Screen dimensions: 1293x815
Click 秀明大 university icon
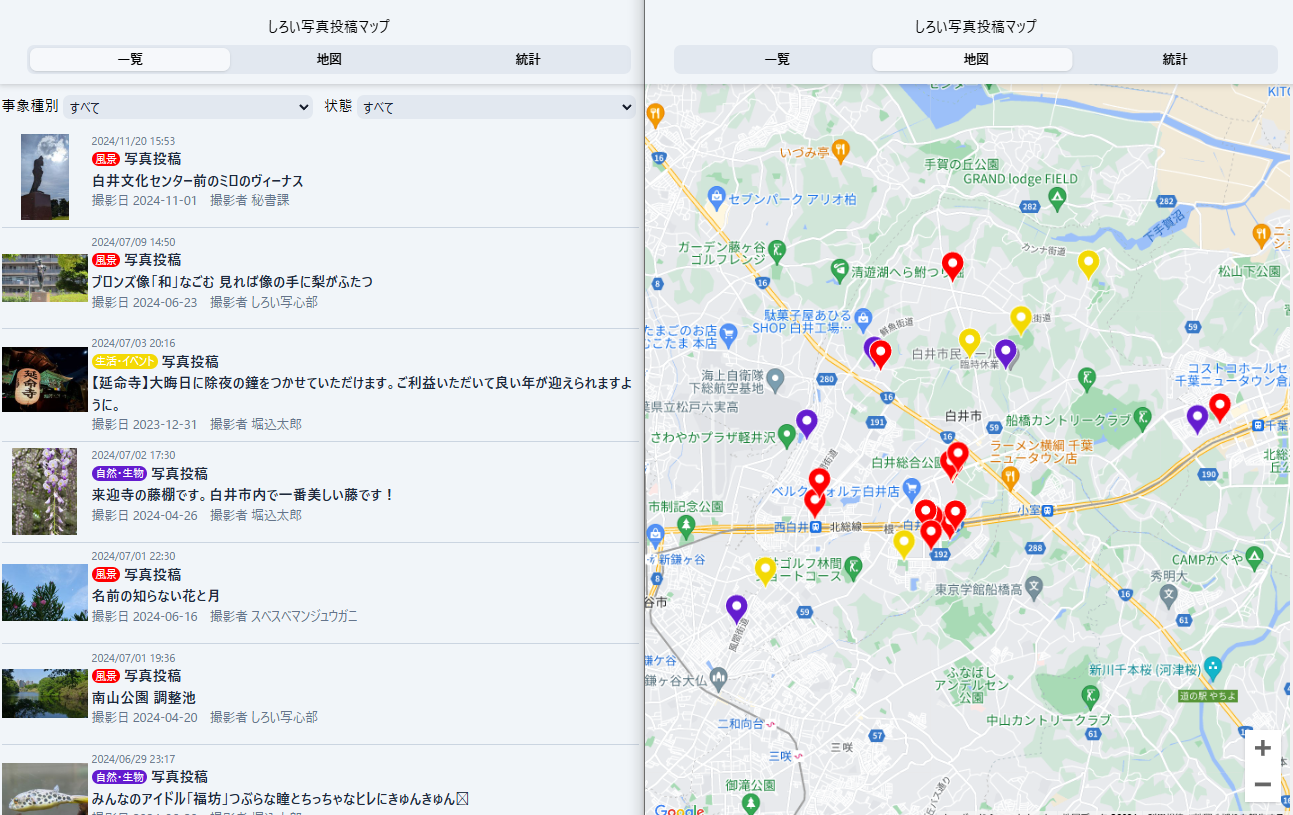(x=1168, y=596)
